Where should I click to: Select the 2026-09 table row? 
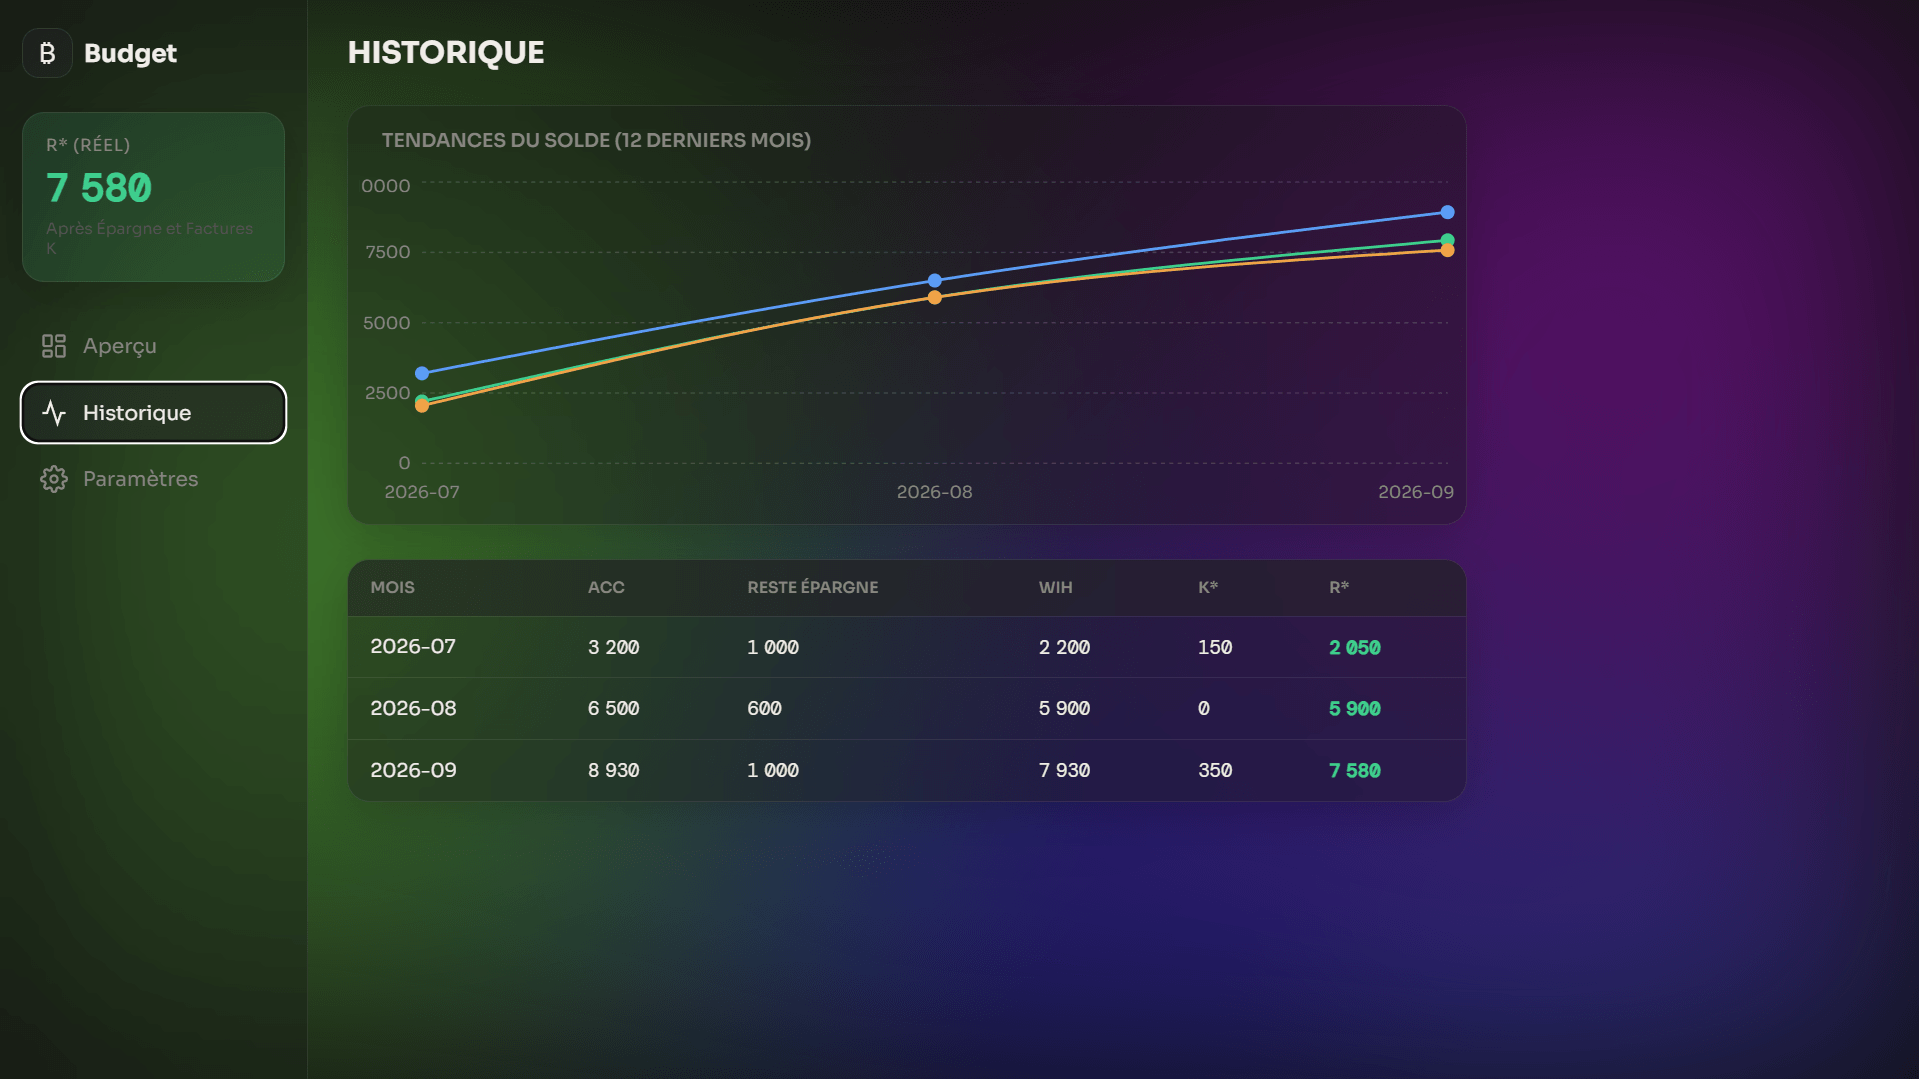click(906, 770)
